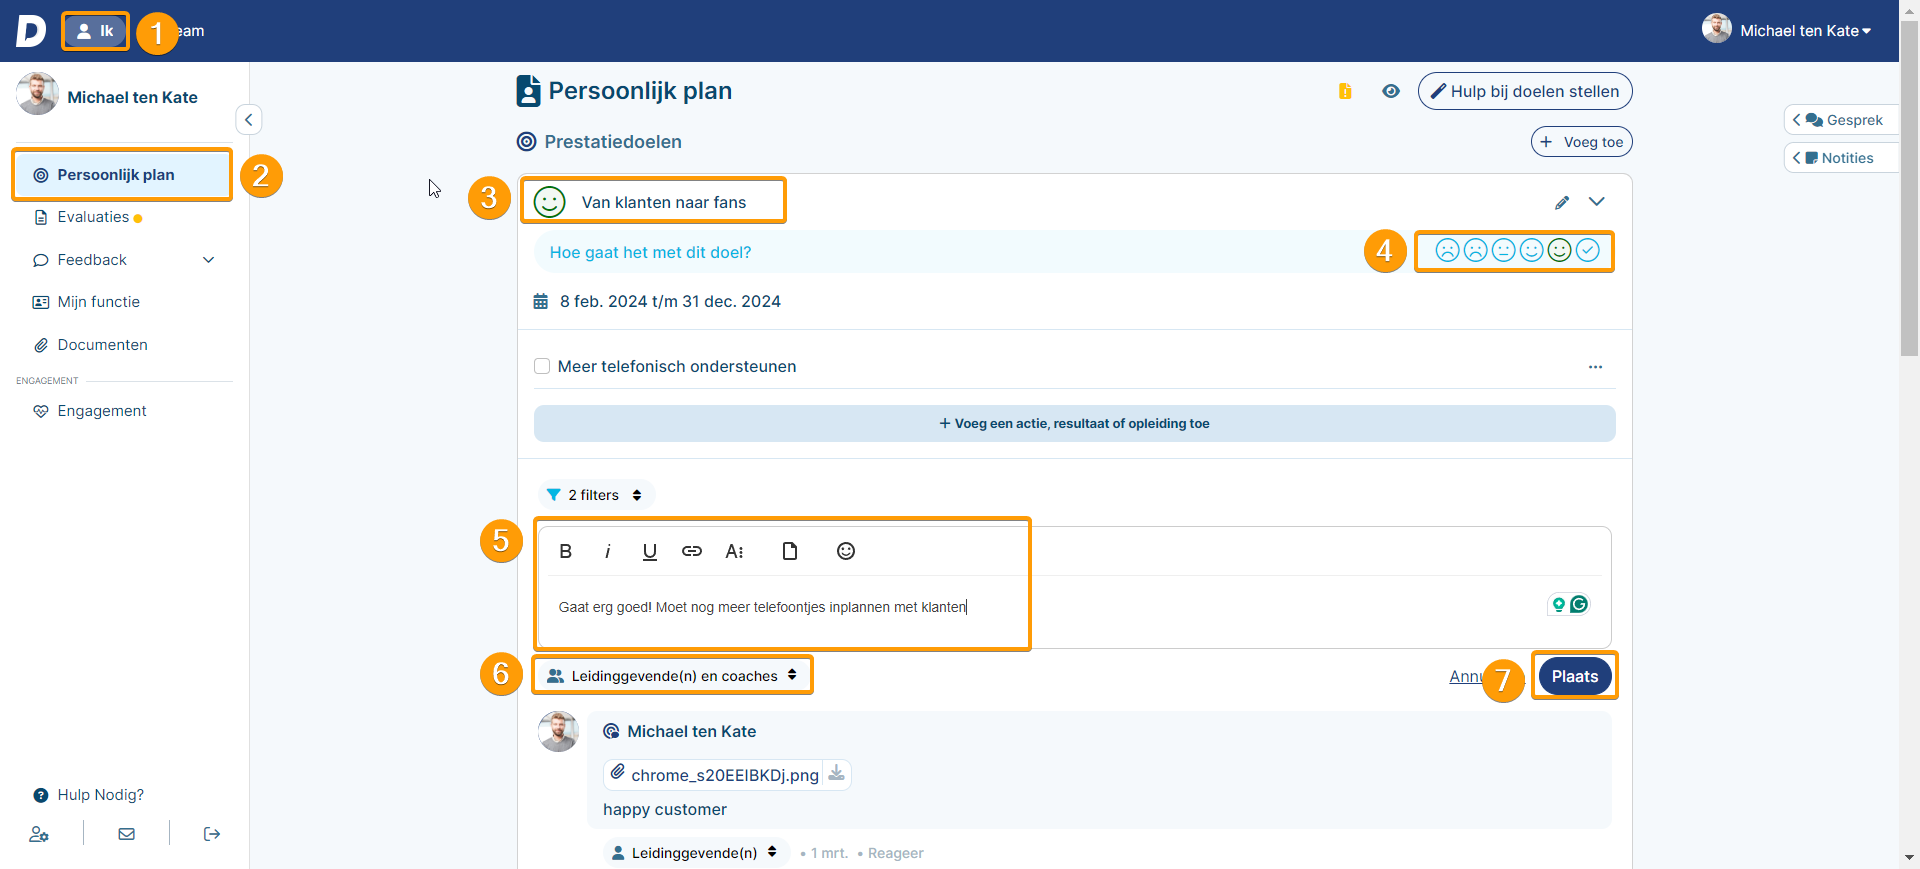Click green smiley next to goal title
The width and height of the screenshot is (1920, 869).
pos(549,202)
